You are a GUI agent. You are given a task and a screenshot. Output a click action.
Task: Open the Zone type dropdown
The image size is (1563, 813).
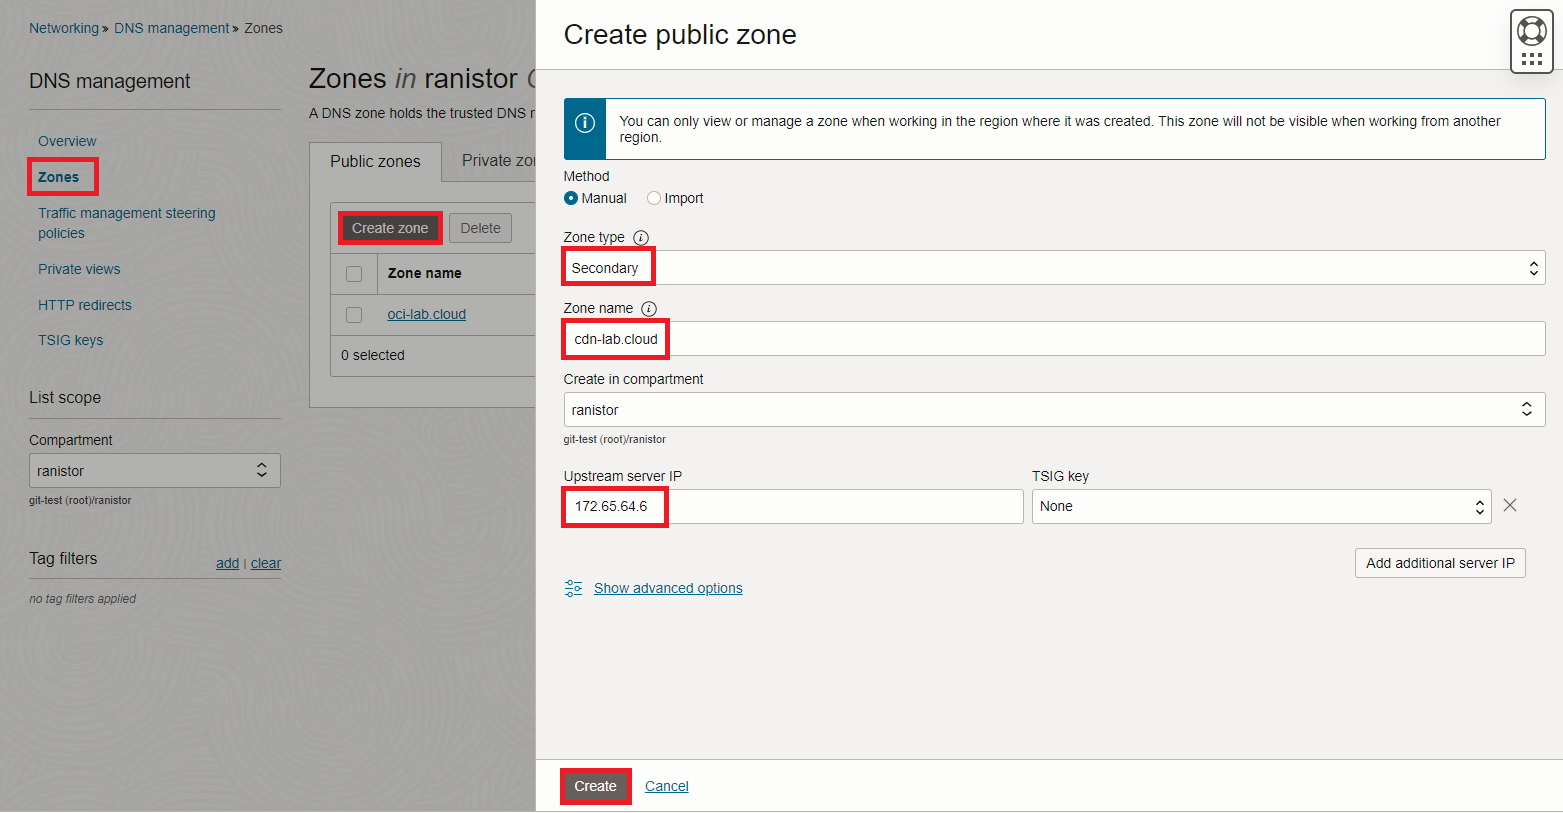pos(1054,268)
